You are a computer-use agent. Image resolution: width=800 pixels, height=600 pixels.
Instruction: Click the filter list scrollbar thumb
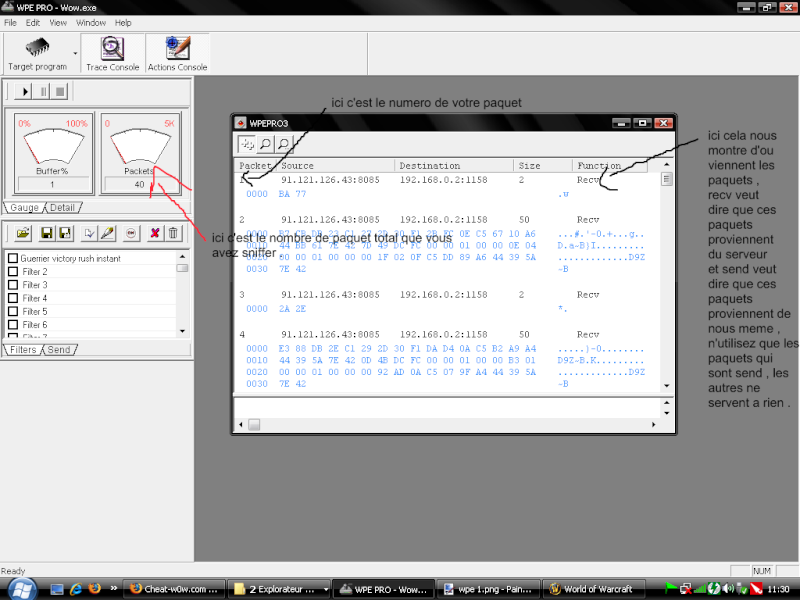(x=182, y=268)
